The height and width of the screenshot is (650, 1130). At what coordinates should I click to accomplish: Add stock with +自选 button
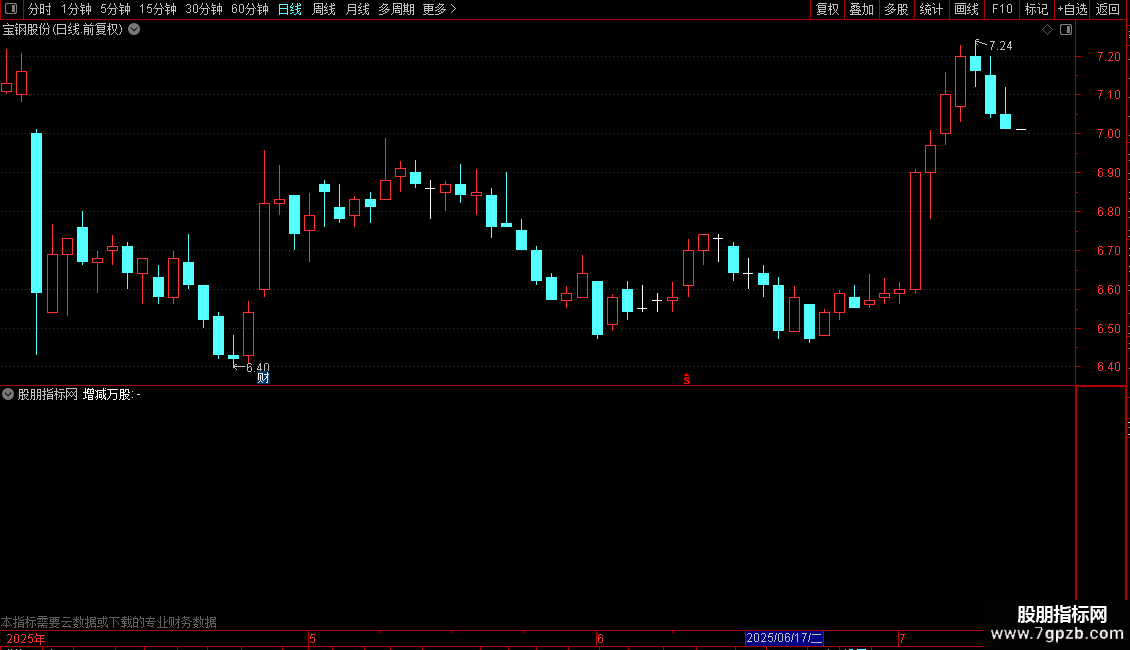[1072, 9]
